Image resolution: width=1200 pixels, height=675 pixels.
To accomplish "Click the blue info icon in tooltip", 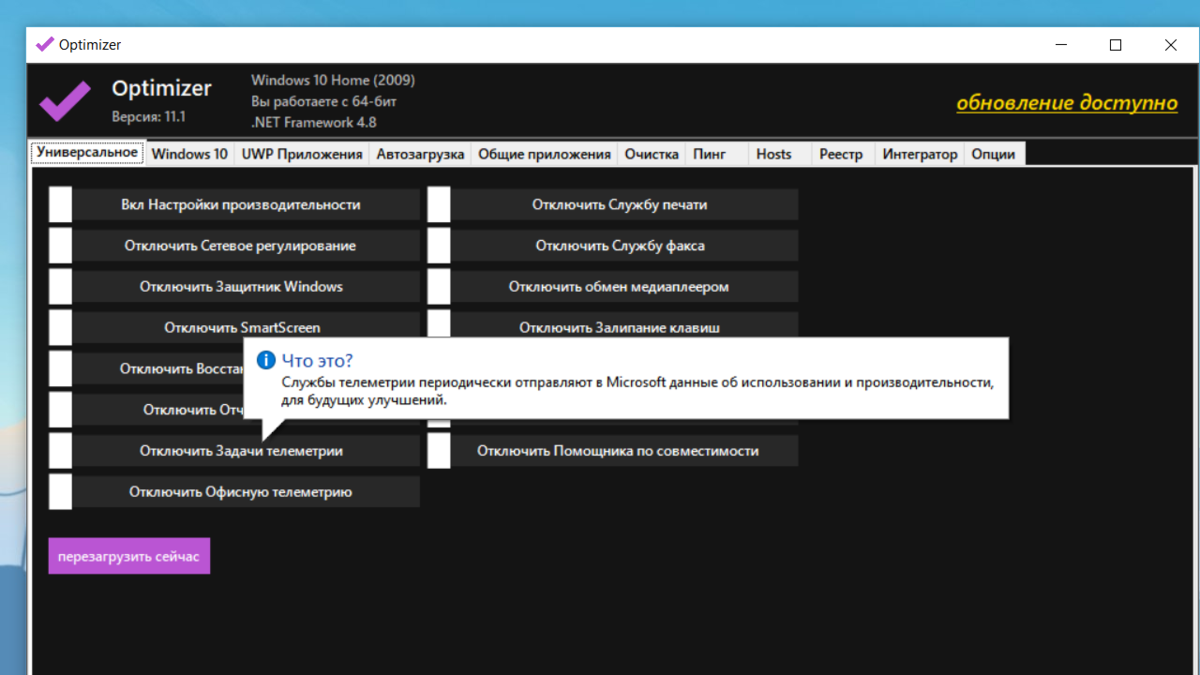I will click(x=266, y=360).
